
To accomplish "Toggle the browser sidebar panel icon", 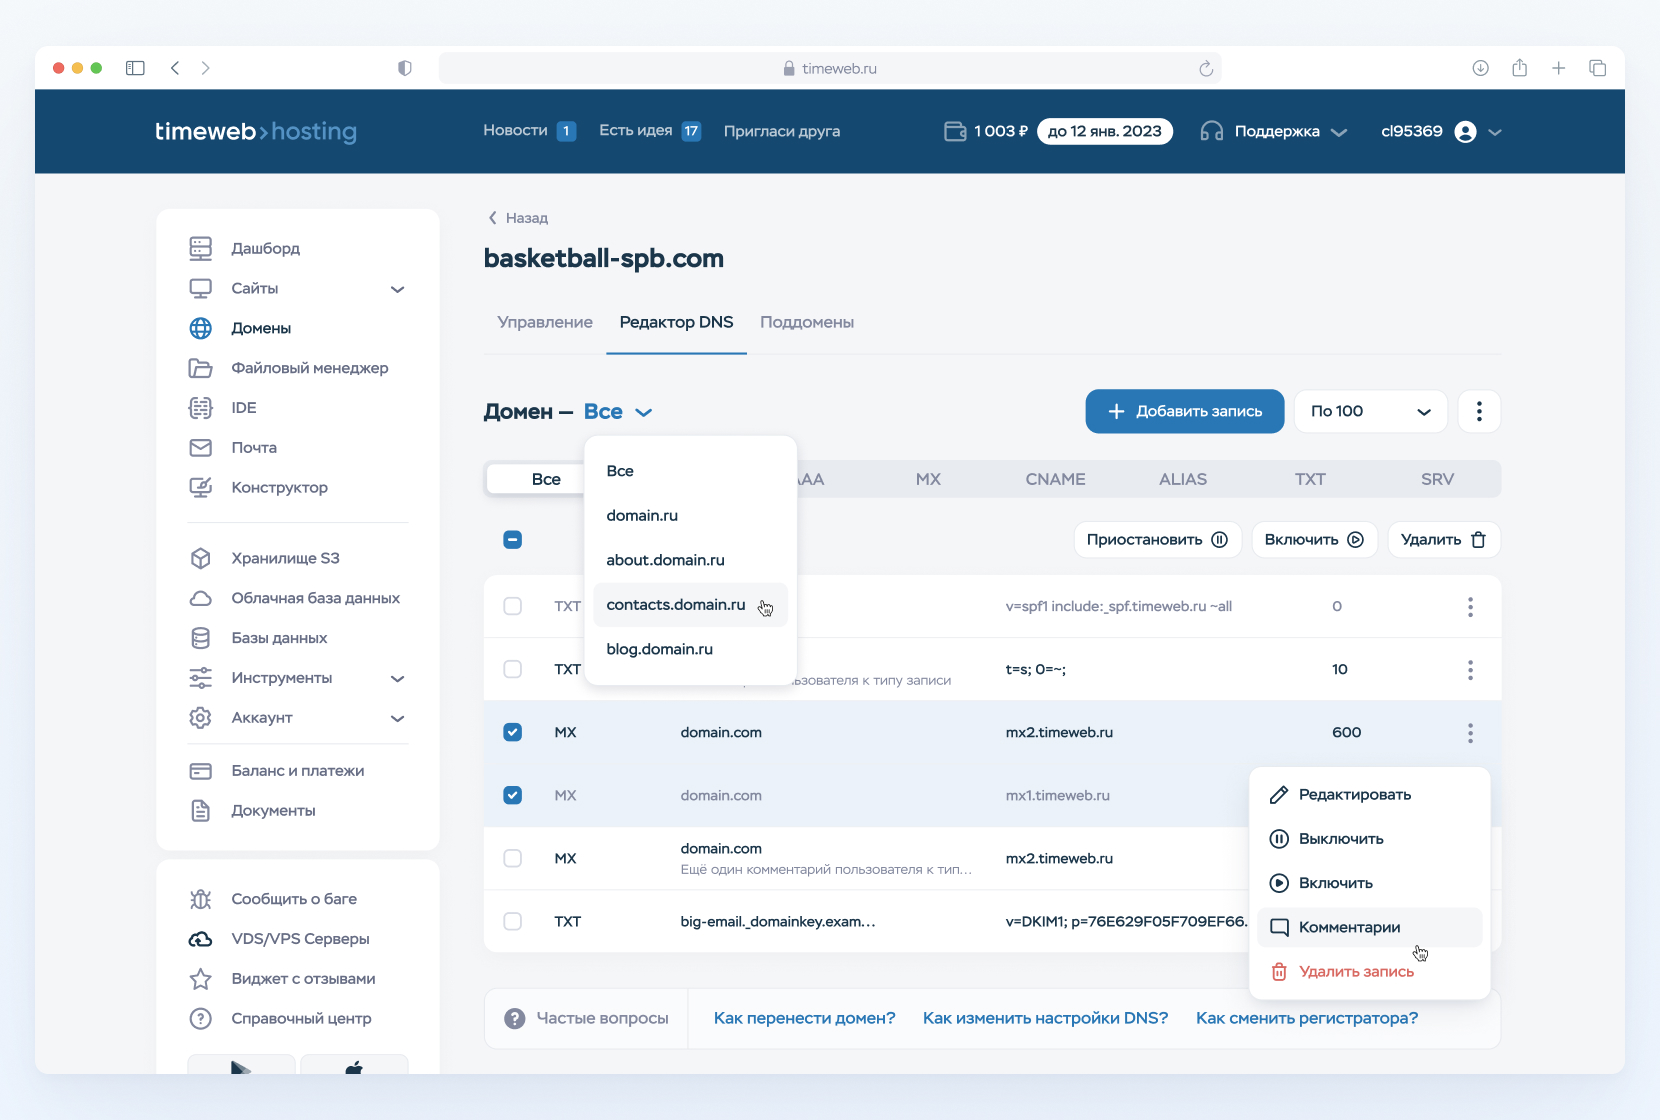I will (135, 68).
